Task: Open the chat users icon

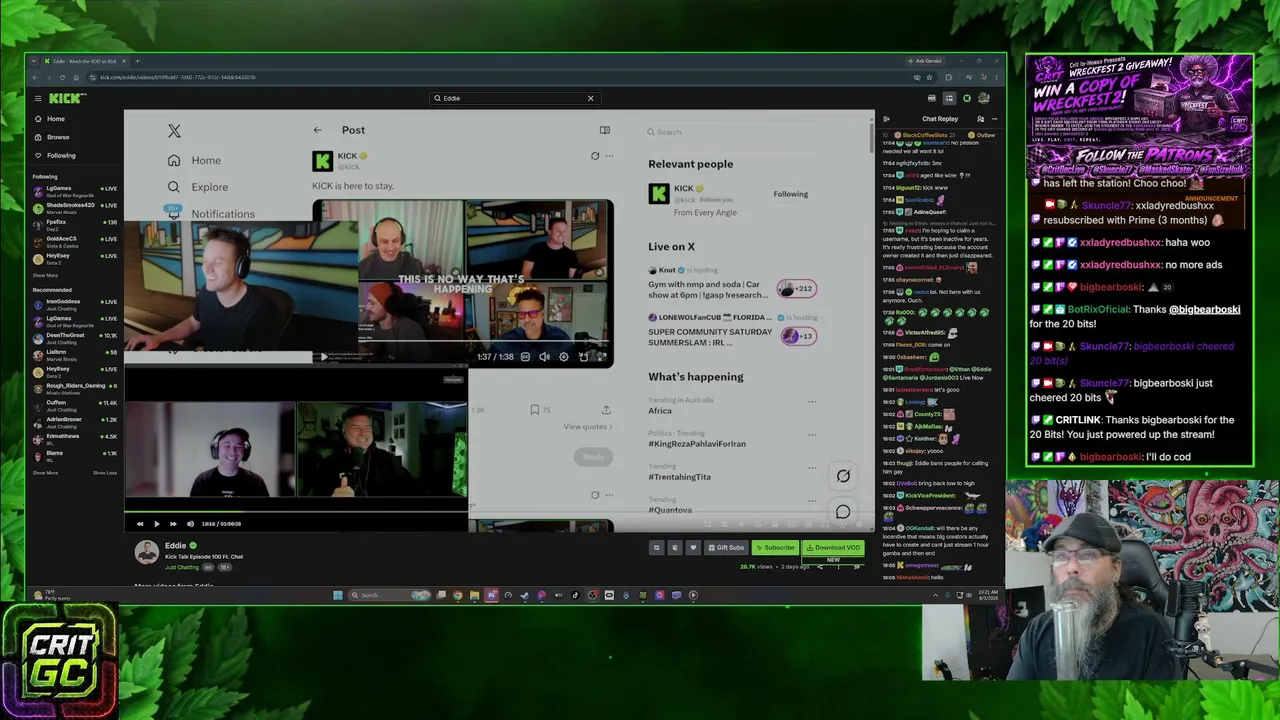Action: pos(980,119)
